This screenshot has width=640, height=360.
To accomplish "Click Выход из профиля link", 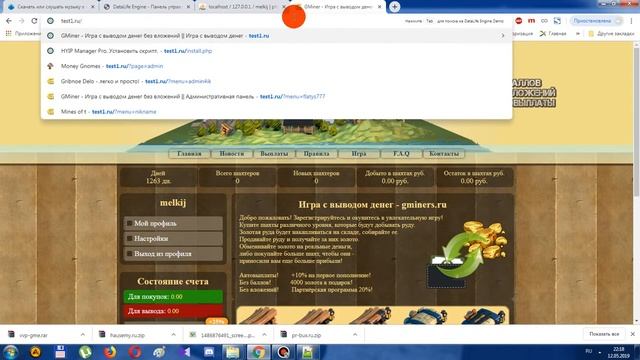I will tap(173, 254).
